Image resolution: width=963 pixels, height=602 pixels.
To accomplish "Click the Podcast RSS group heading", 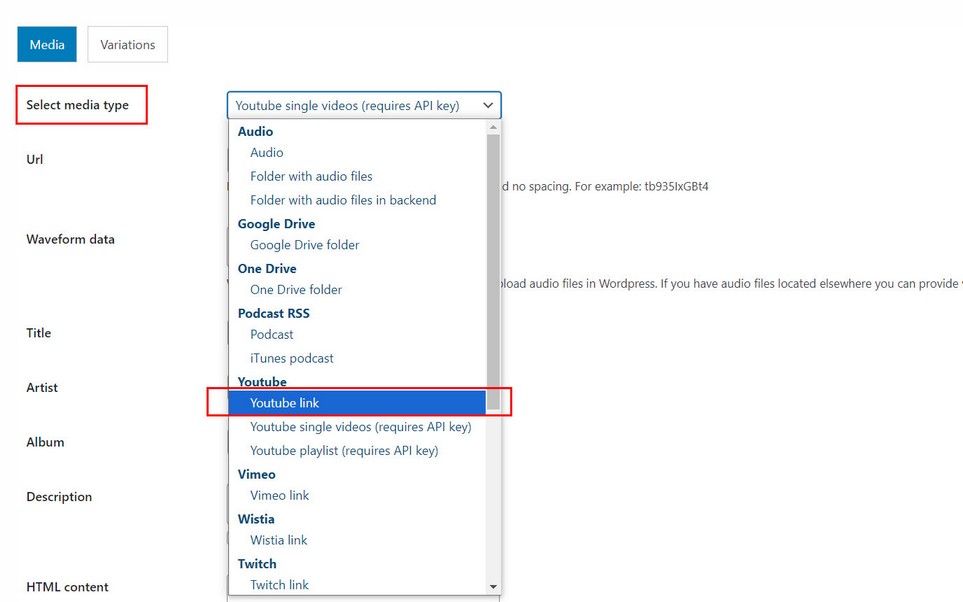I will (273, 314).
